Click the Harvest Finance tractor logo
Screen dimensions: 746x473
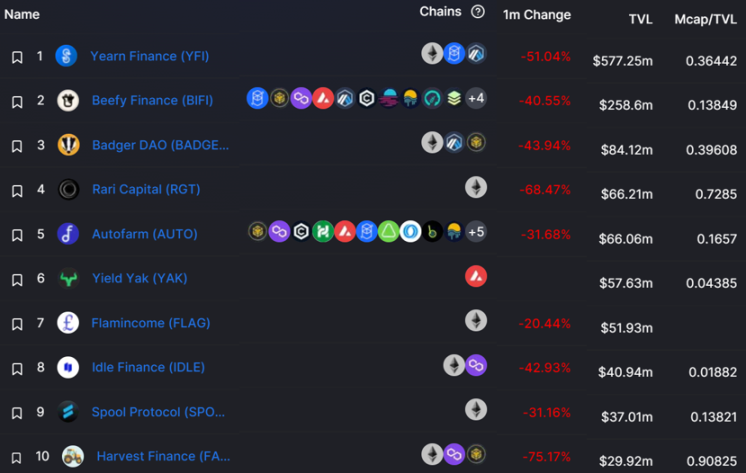[x=73, y=456]
